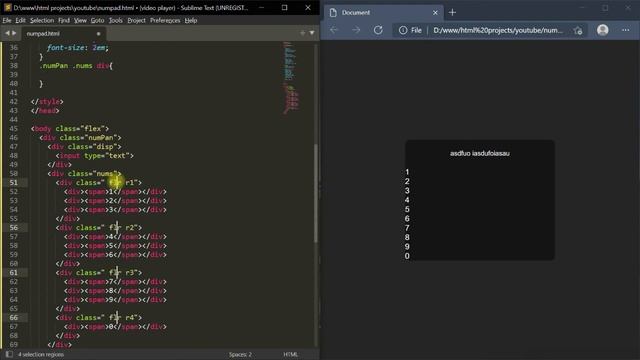The height and width of the screenshot is (360, 640).
Task: Open the HTML syntax selector
Action: [x=291, y=354]
